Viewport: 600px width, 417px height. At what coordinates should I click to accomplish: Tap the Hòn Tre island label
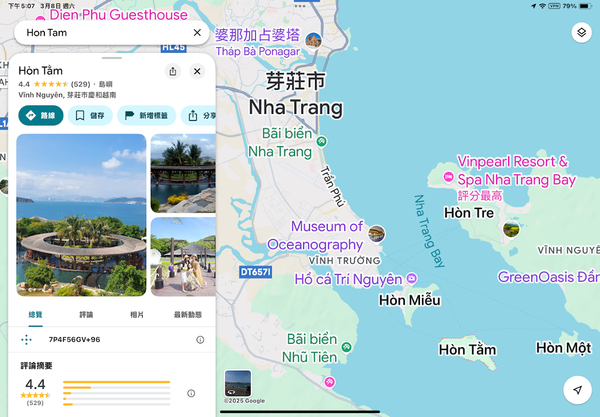469,213
